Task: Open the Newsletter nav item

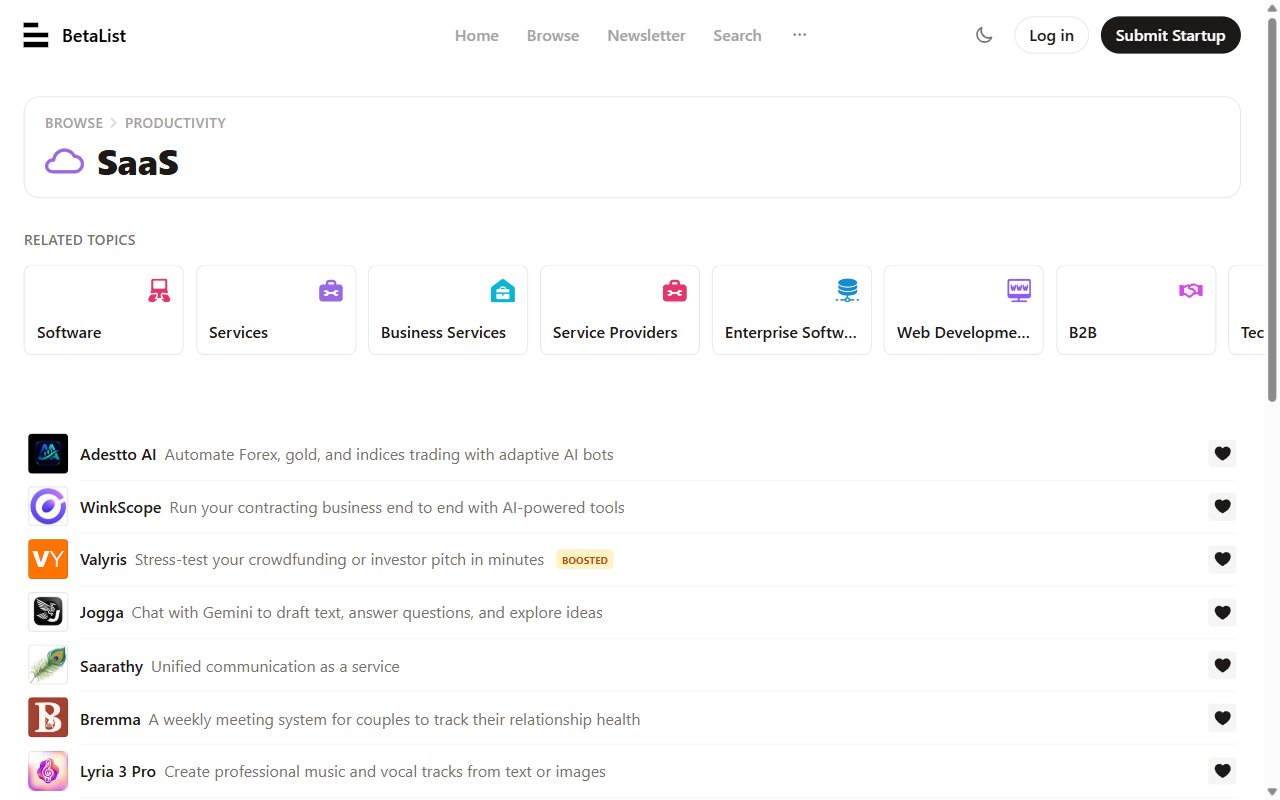Action: coord(646,35)
